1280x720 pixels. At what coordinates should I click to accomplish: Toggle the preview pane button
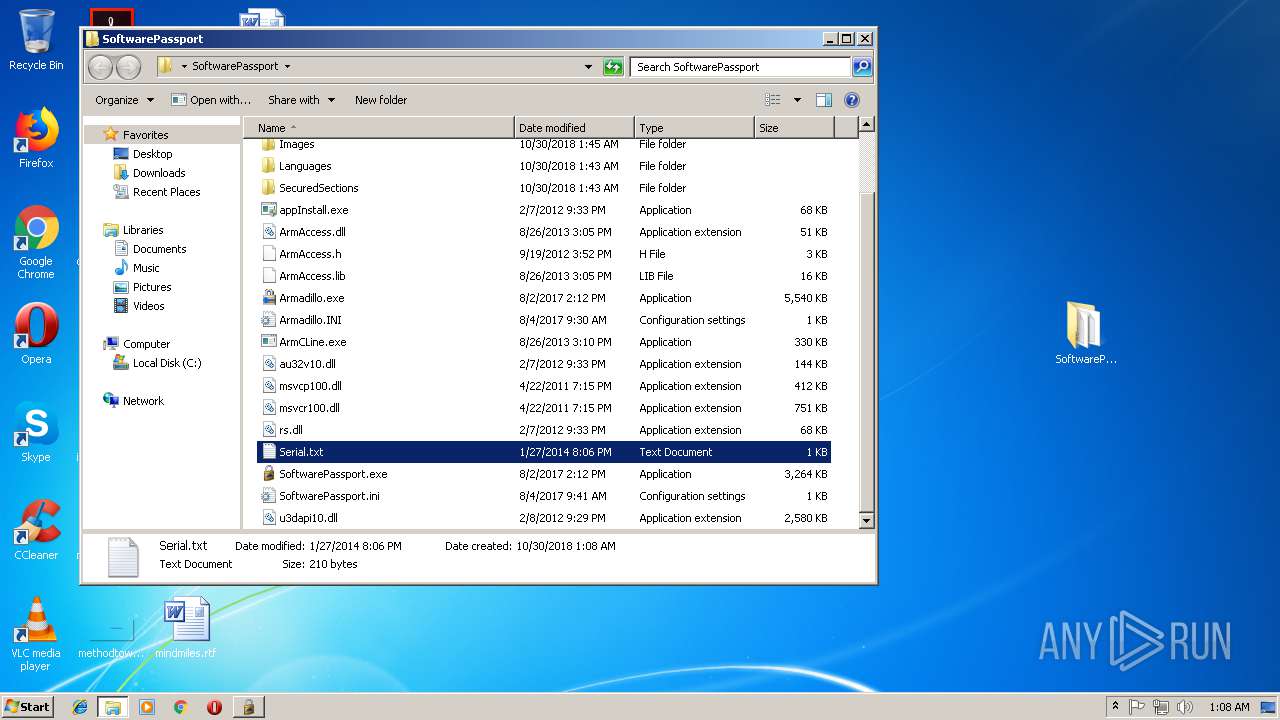point(824,100)
